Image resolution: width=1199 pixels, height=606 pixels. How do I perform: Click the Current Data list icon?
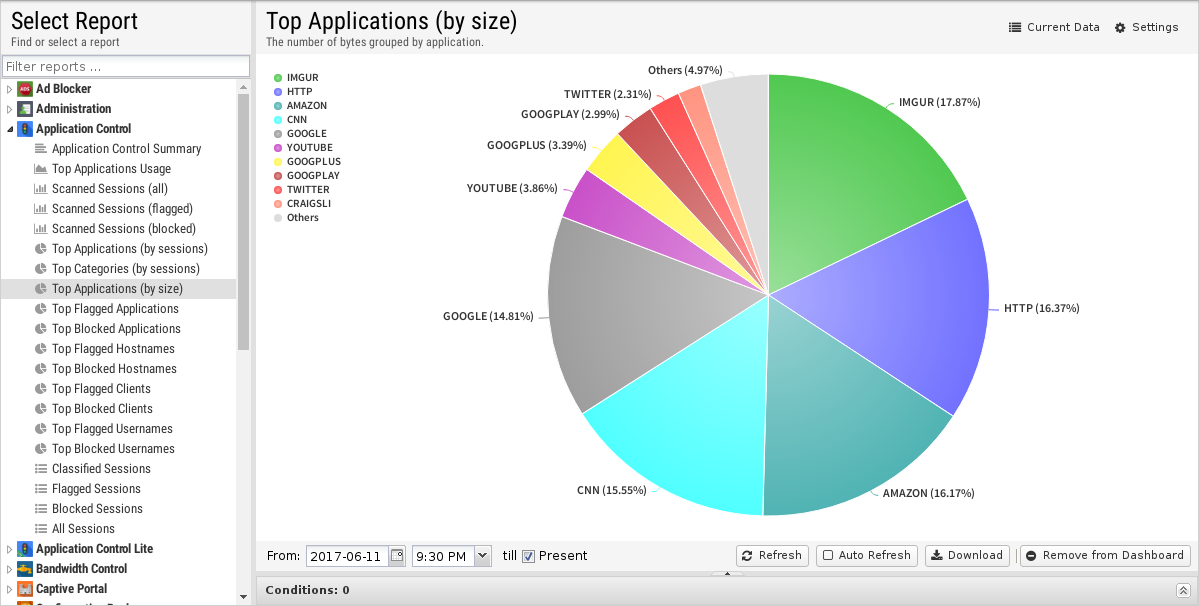(1015, 28)
